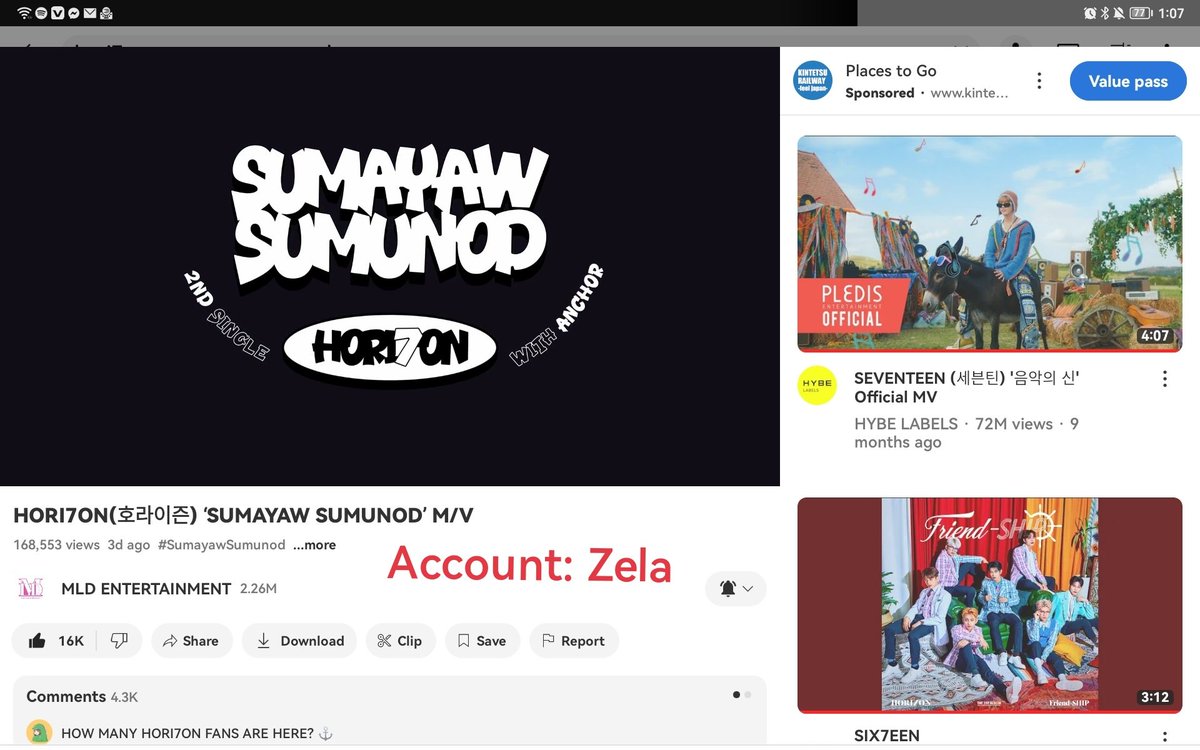The height and width of the screenshot is (750, 1200).
Task: Open the #SumayawSumunod hashtag
Action: [221, 545]
